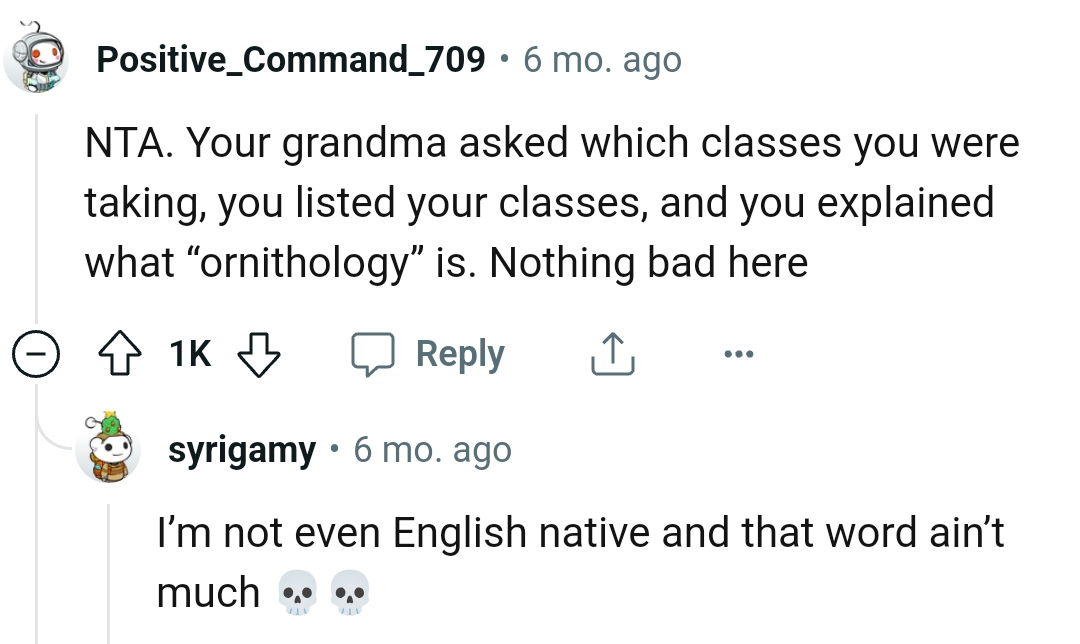Collapse the thread using the left connector line

(x=37, y=220)
